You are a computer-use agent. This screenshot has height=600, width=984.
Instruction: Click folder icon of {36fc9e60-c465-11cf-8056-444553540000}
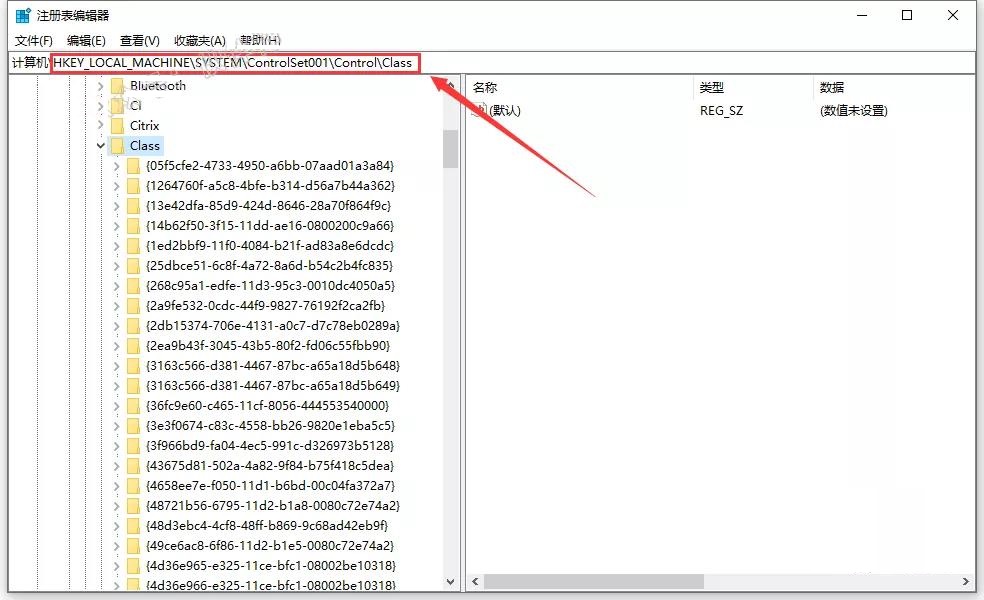133,406
